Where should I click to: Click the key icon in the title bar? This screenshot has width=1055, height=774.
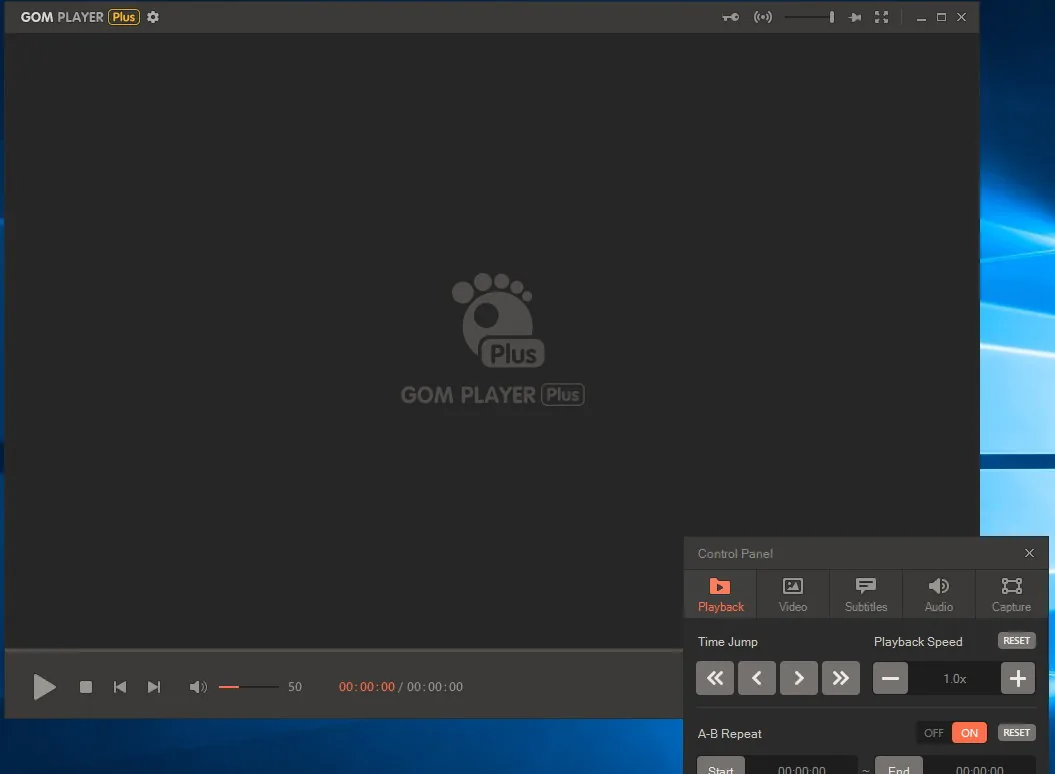pos(731,17)
